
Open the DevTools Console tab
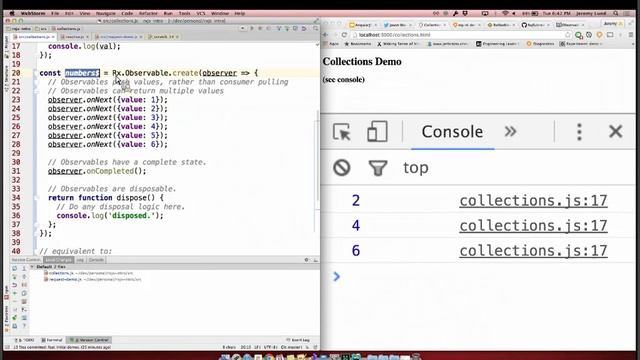[452, 132]
